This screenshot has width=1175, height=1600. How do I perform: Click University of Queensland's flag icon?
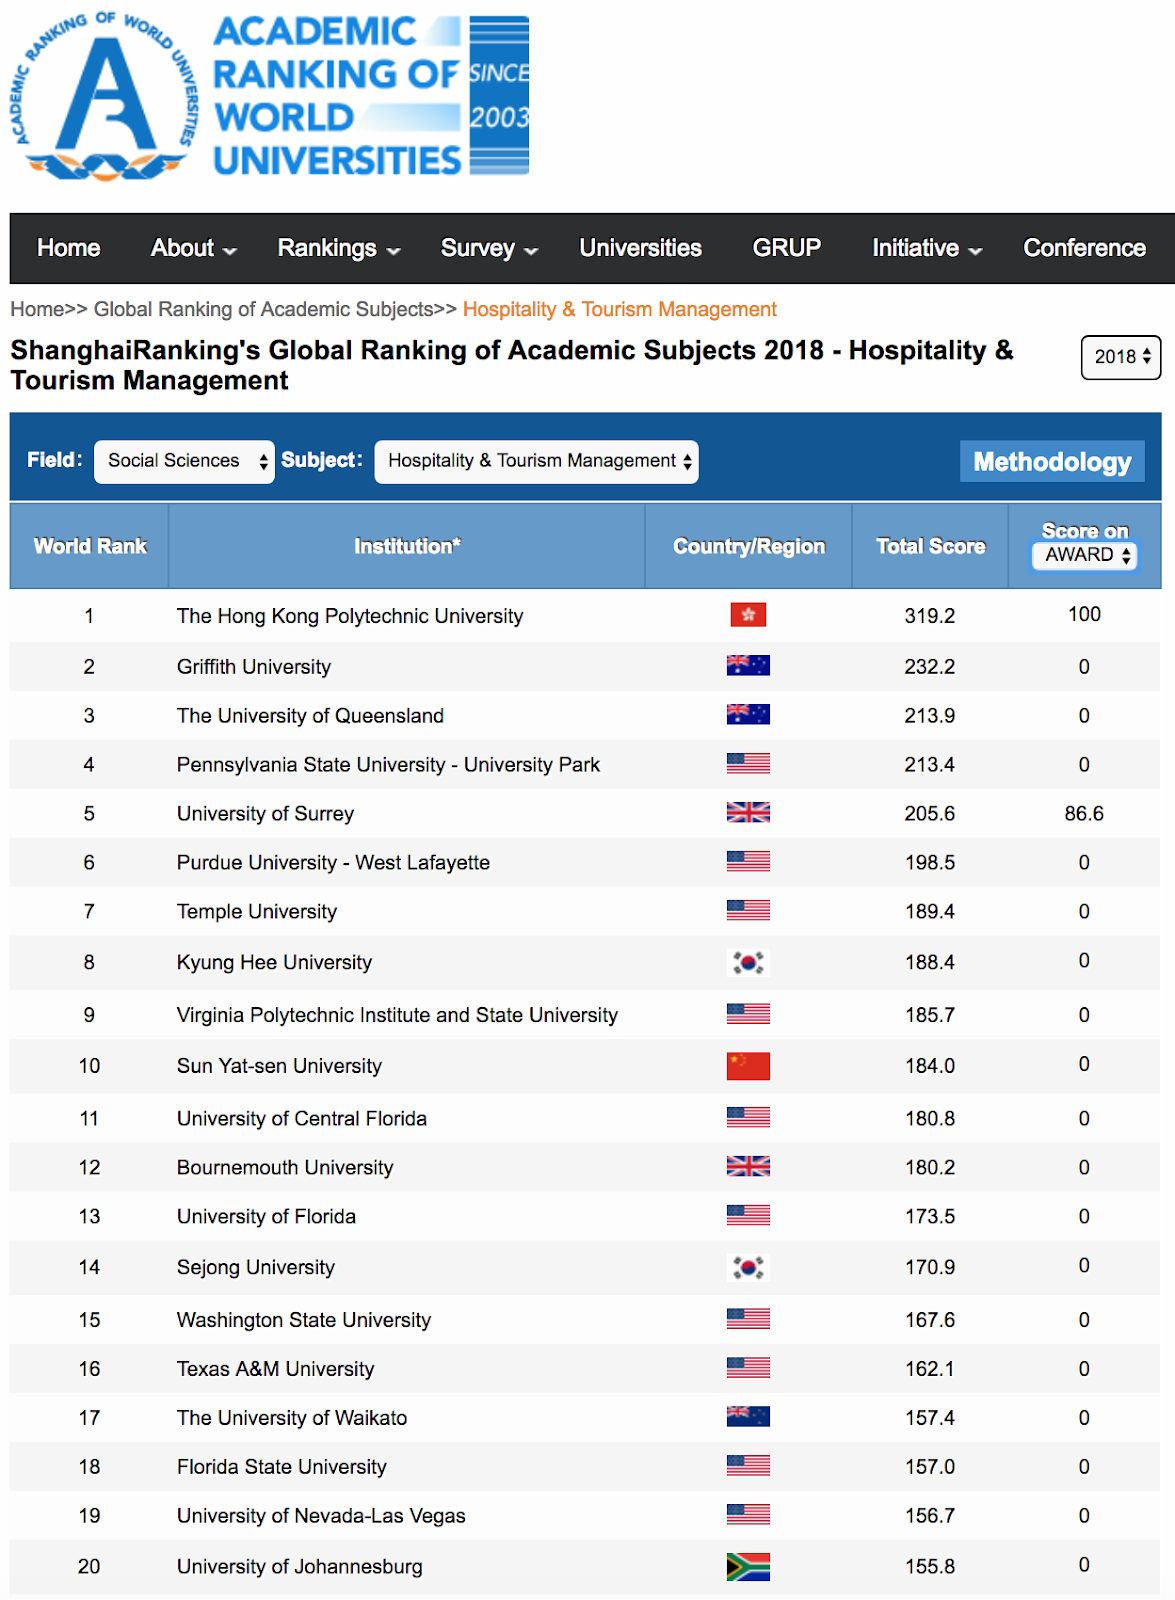[x=748, y=714]
